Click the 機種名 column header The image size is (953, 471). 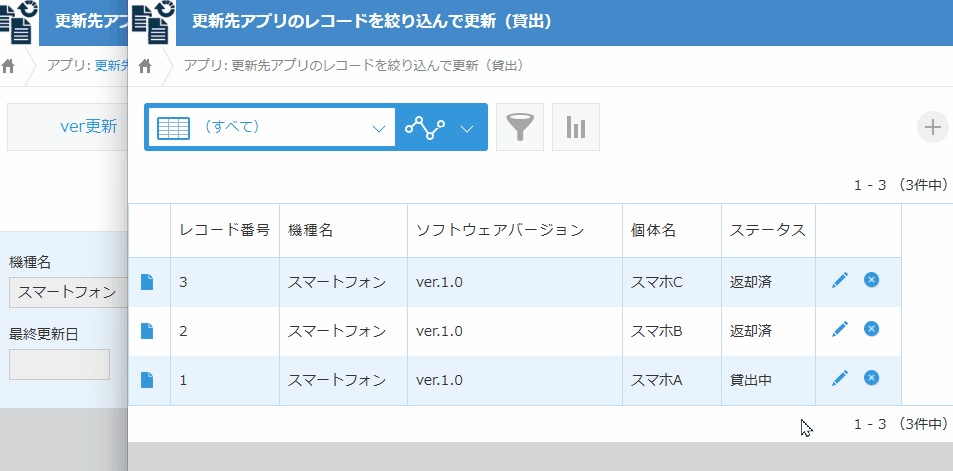(x=343, y=230)
